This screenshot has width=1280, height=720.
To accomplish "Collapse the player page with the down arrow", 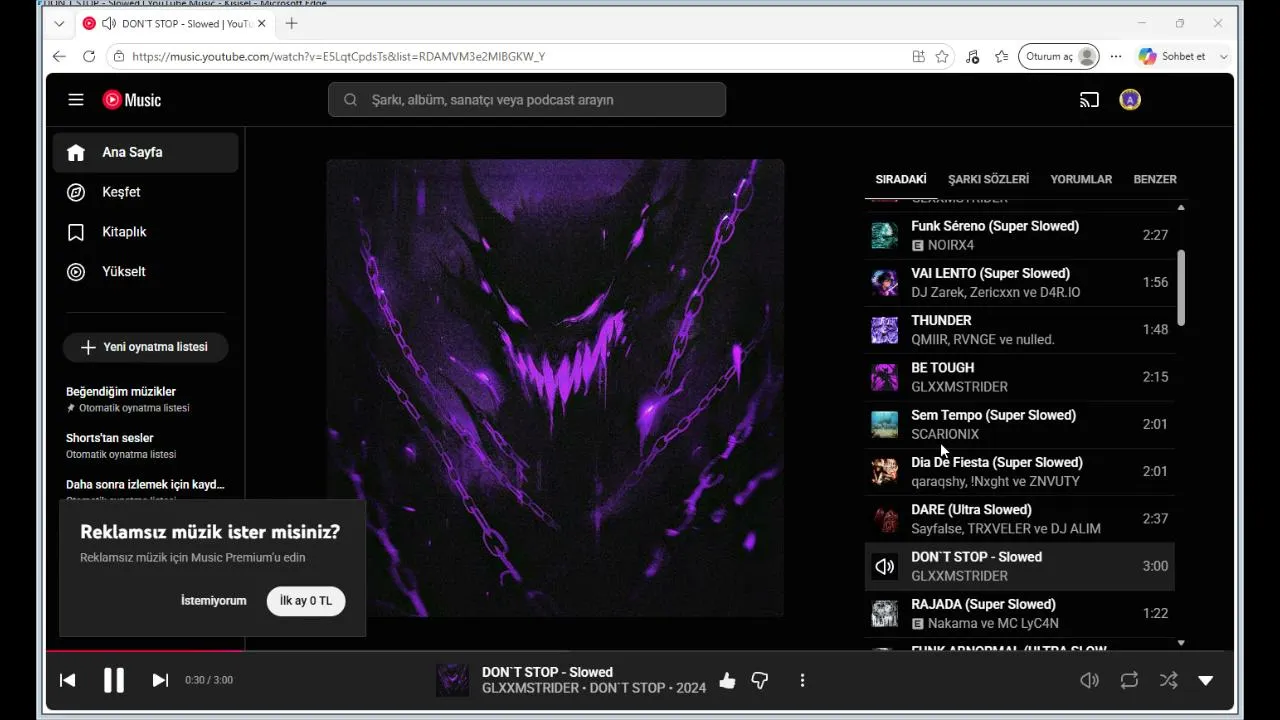I will (x=1206, y=681).
